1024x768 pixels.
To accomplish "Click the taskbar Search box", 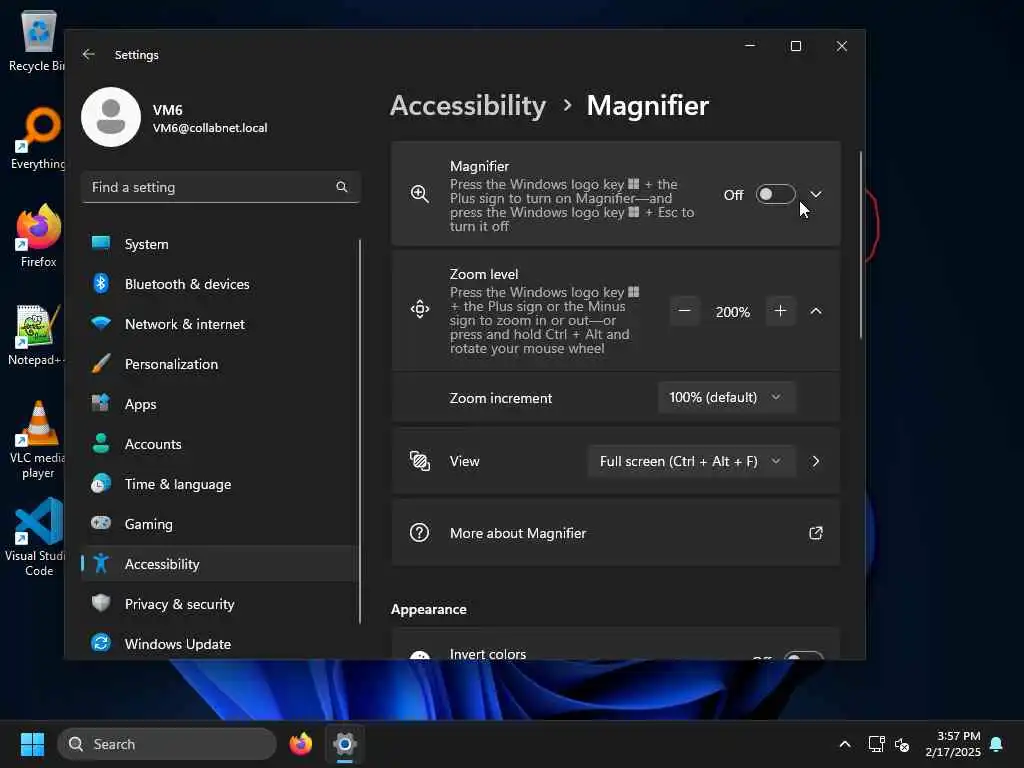I will coord(167,744).
